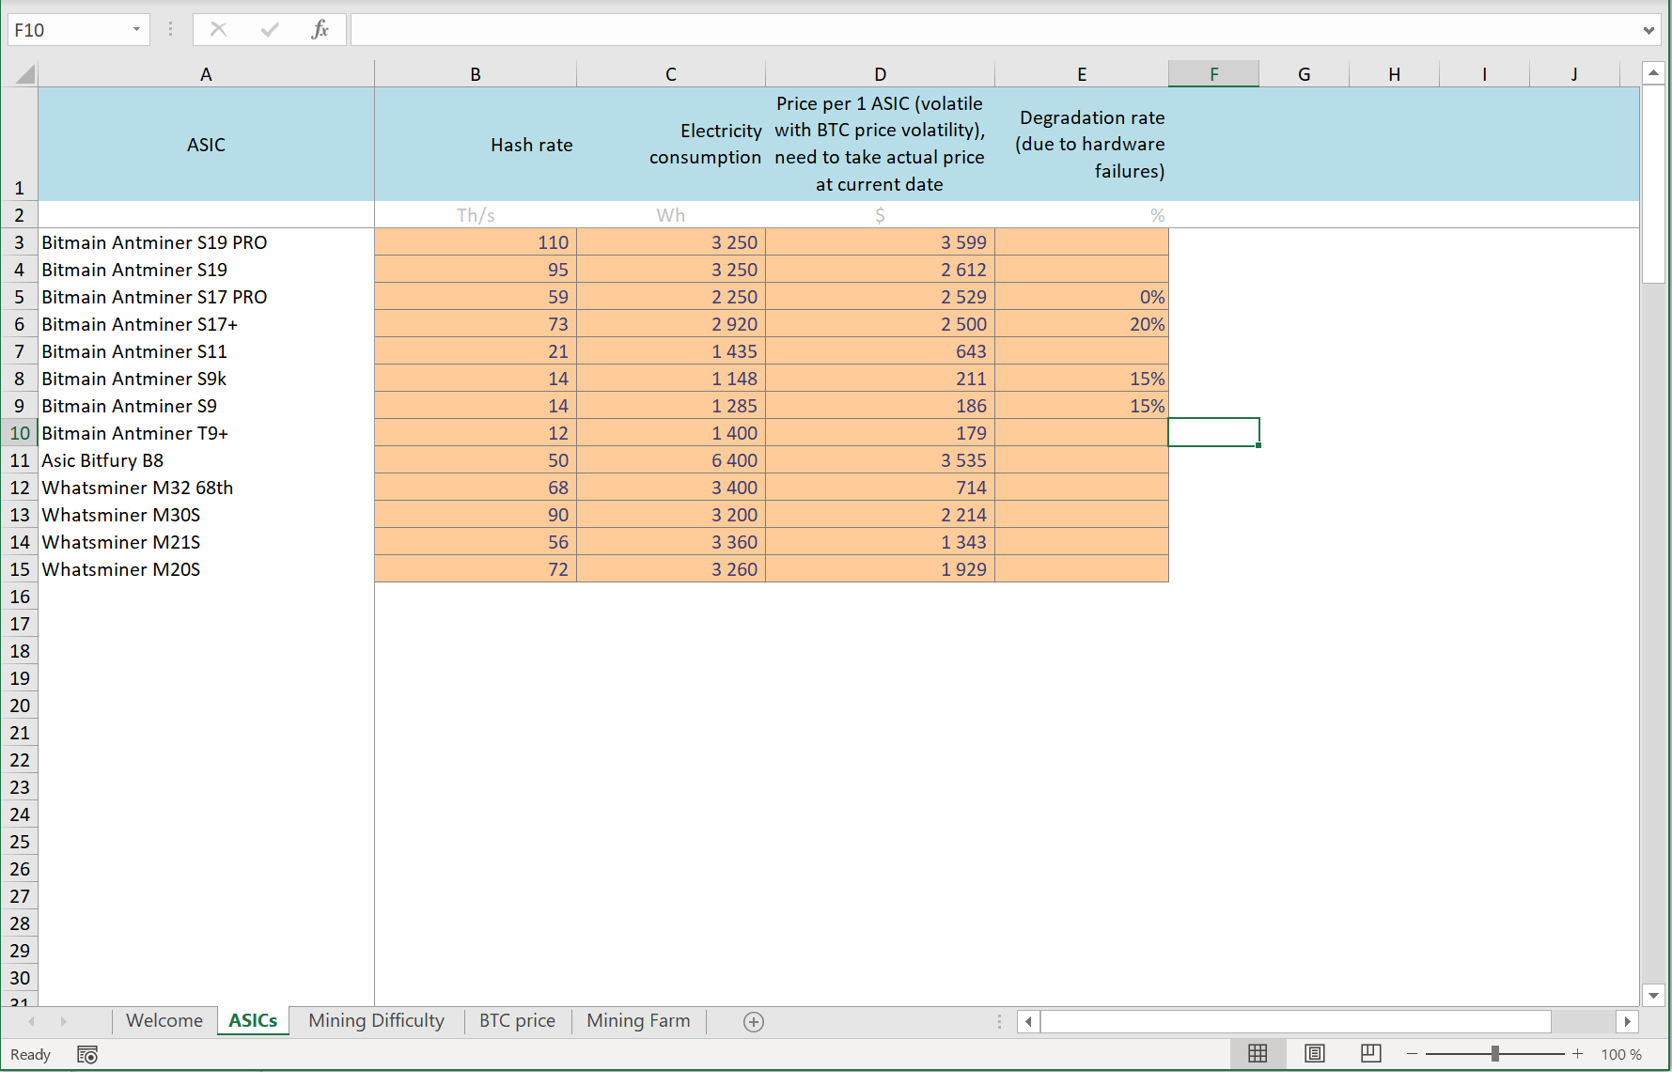Viewport: 1672px width, 1072px height.
Task: Click vertical scrollbar up arrow
Action: coord(1653,73)
